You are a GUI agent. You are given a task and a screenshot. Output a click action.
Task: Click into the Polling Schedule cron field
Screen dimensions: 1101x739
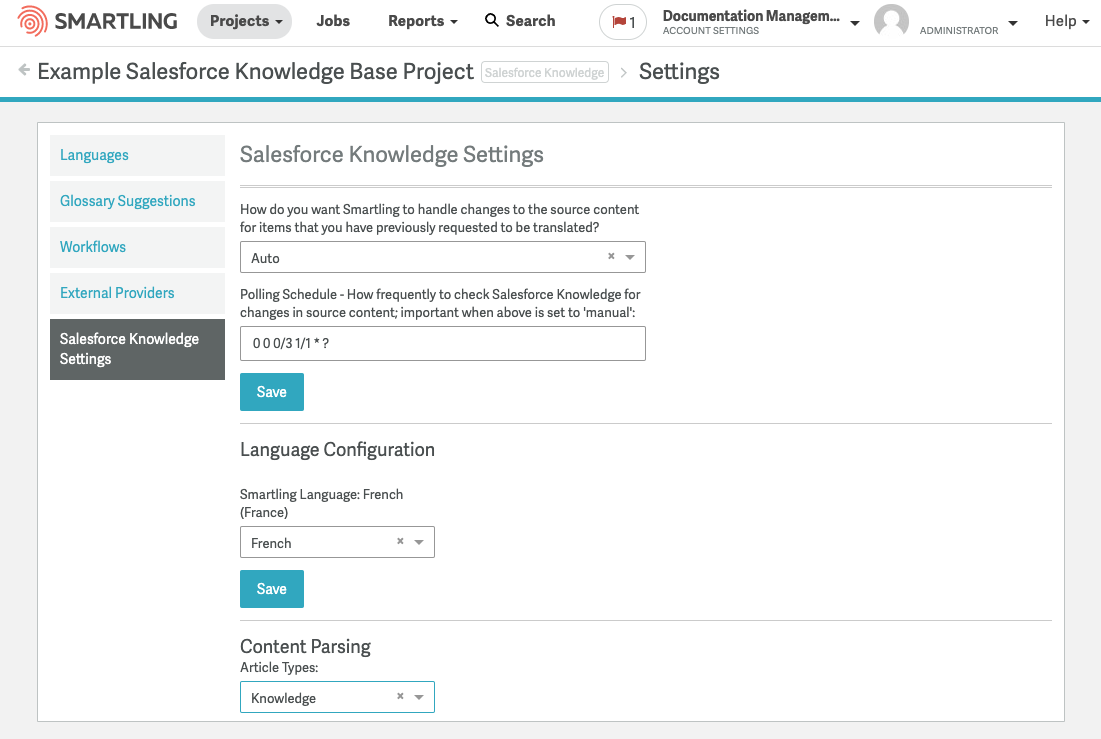click(x=442, y=344)
